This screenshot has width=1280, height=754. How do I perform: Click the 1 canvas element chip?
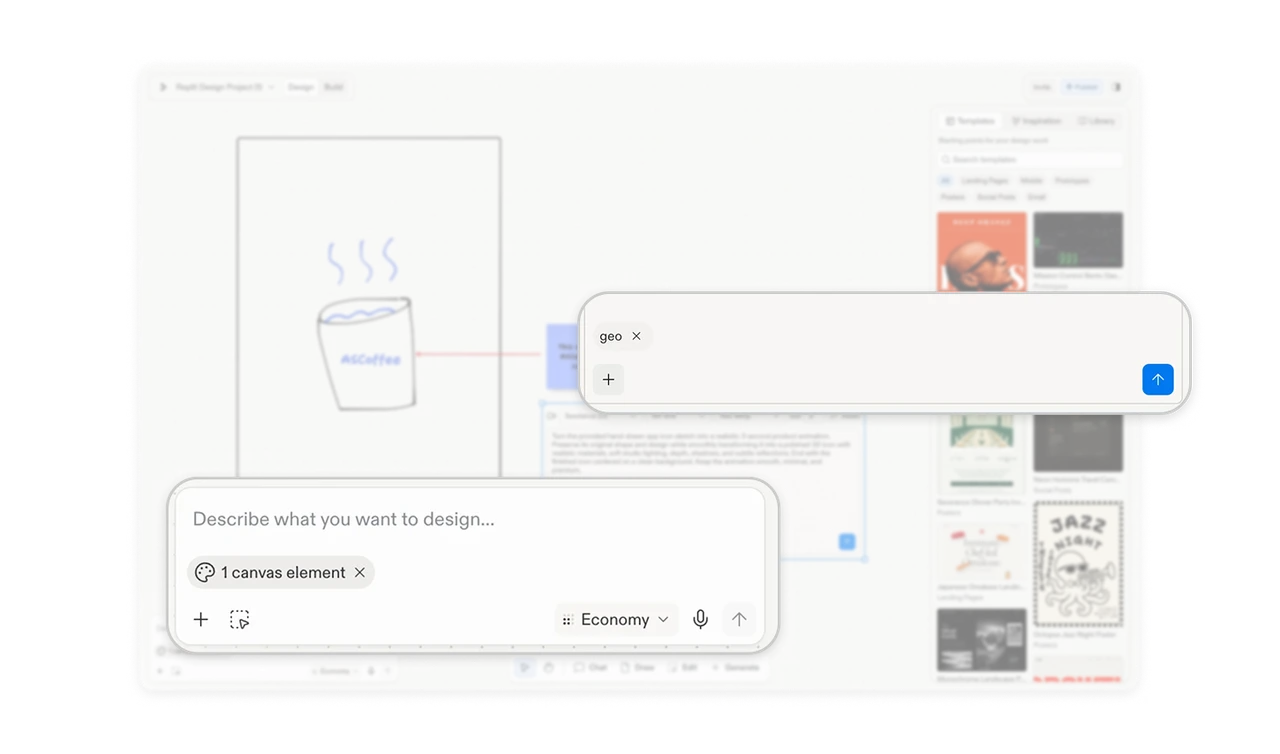(281, 572)
